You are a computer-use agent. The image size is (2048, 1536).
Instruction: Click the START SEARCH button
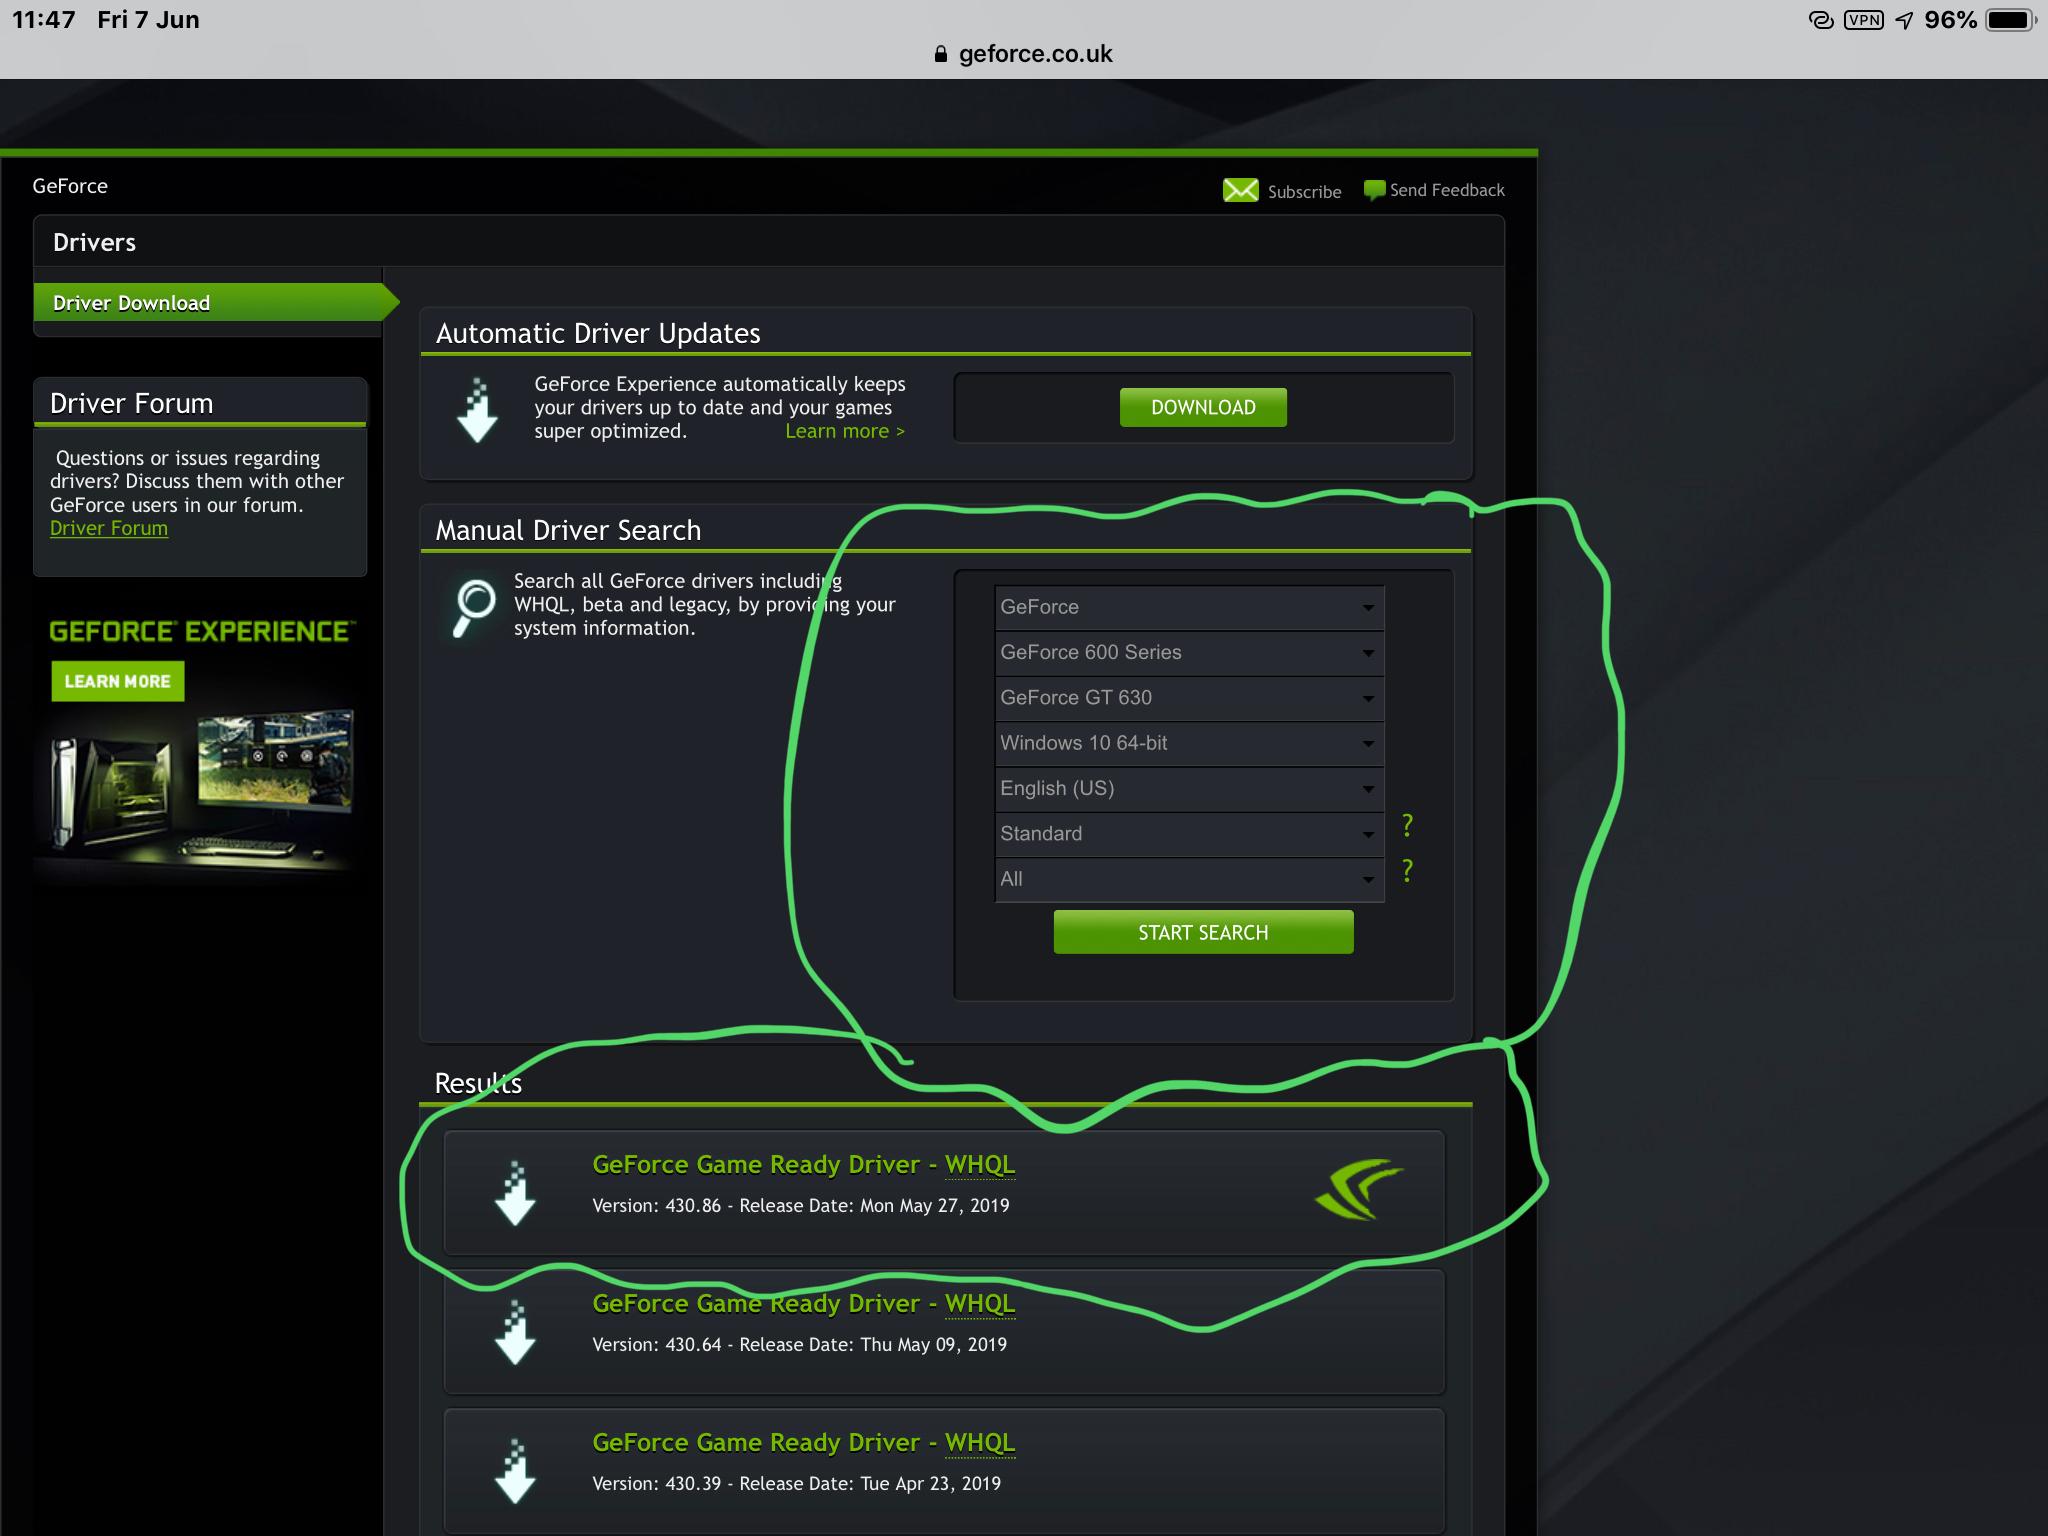[1203, 932]
